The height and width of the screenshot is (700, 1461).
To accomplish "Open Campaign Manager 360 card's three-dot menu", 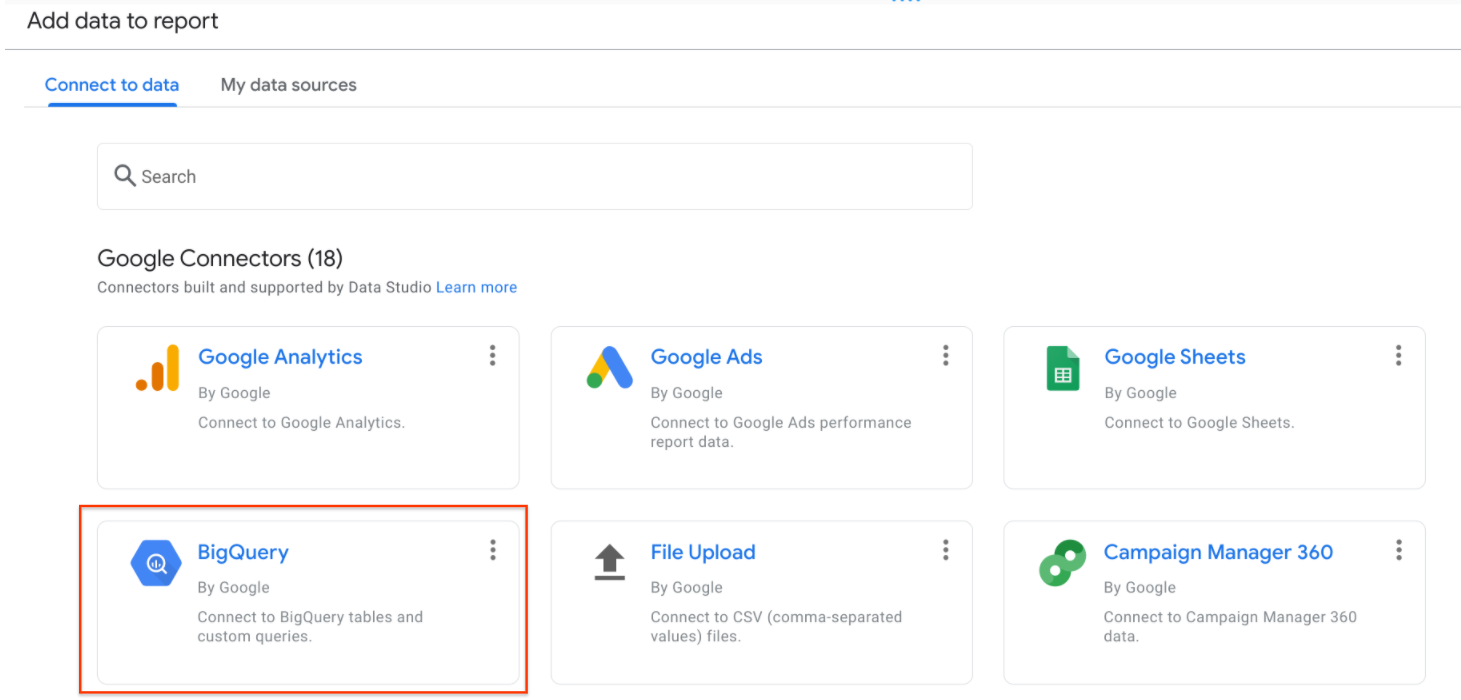I will [x=1398, y=550].
